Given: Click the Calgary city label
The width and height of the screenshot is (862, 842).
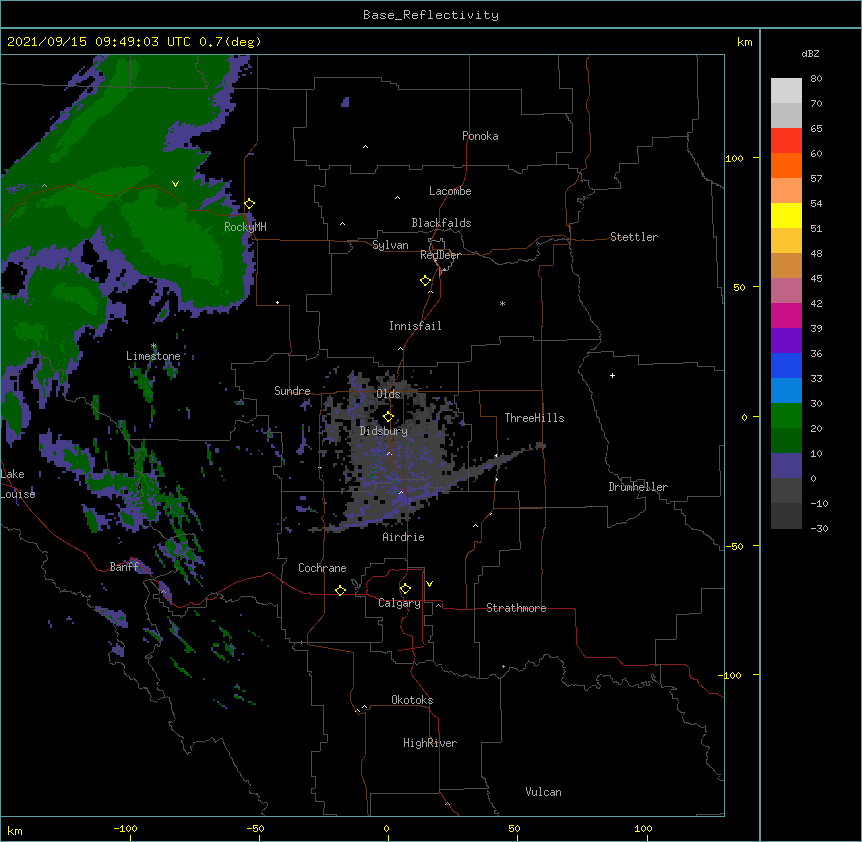Looking at the screenshot, I should (400, 603).
